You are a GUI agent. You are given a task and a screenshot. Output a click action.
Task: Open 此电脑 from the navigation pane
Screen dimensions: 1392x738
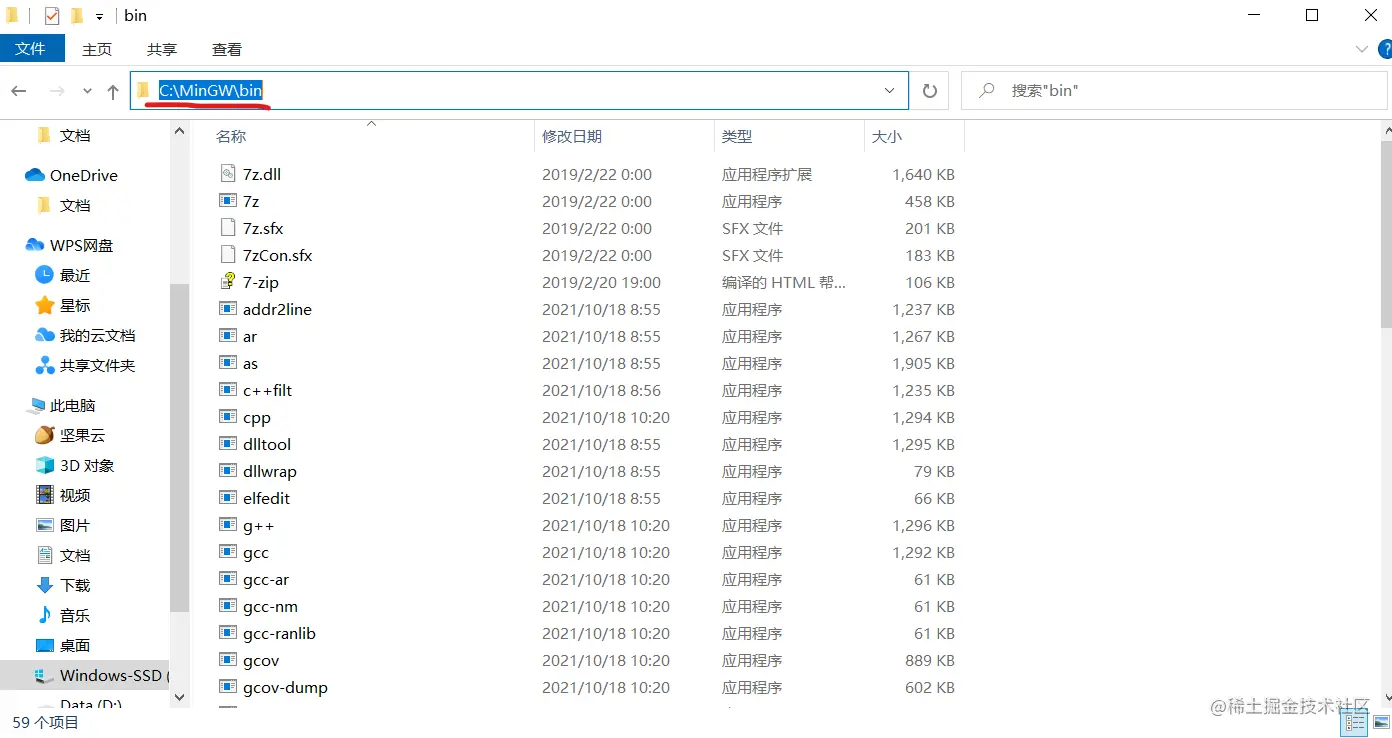[70, 405]
